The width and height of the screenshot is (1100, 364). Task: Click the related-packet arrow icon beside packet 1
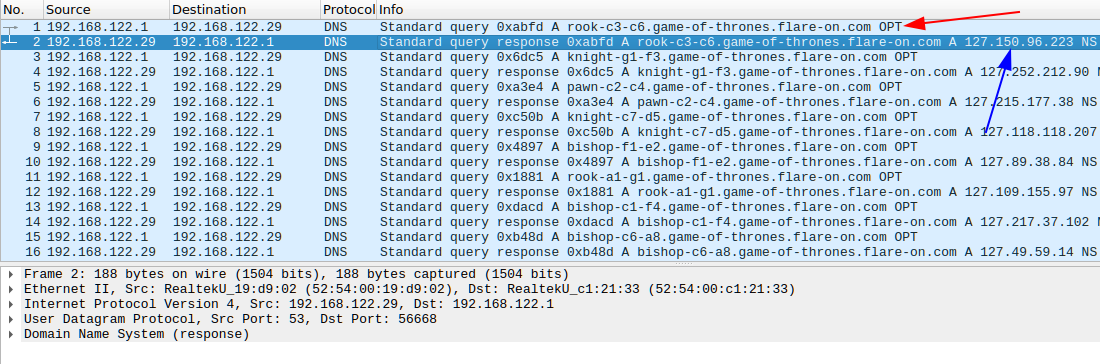pyautogui.click(x=10, y=27)
